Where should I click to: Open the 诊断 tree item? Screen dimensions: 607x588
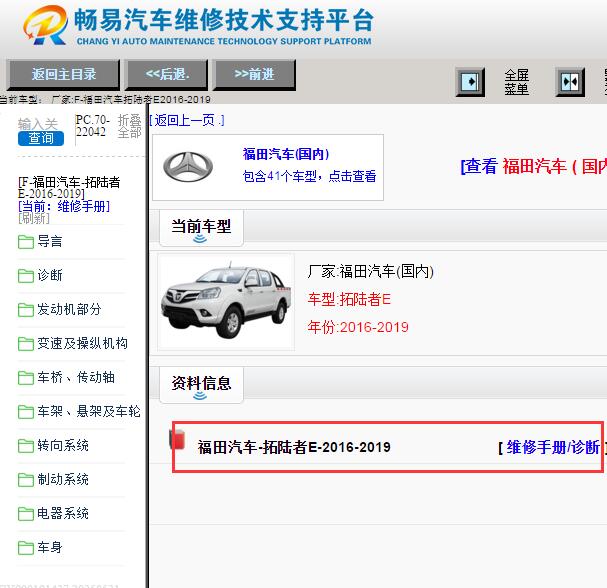pyautogui.click(x=50, y=275)
